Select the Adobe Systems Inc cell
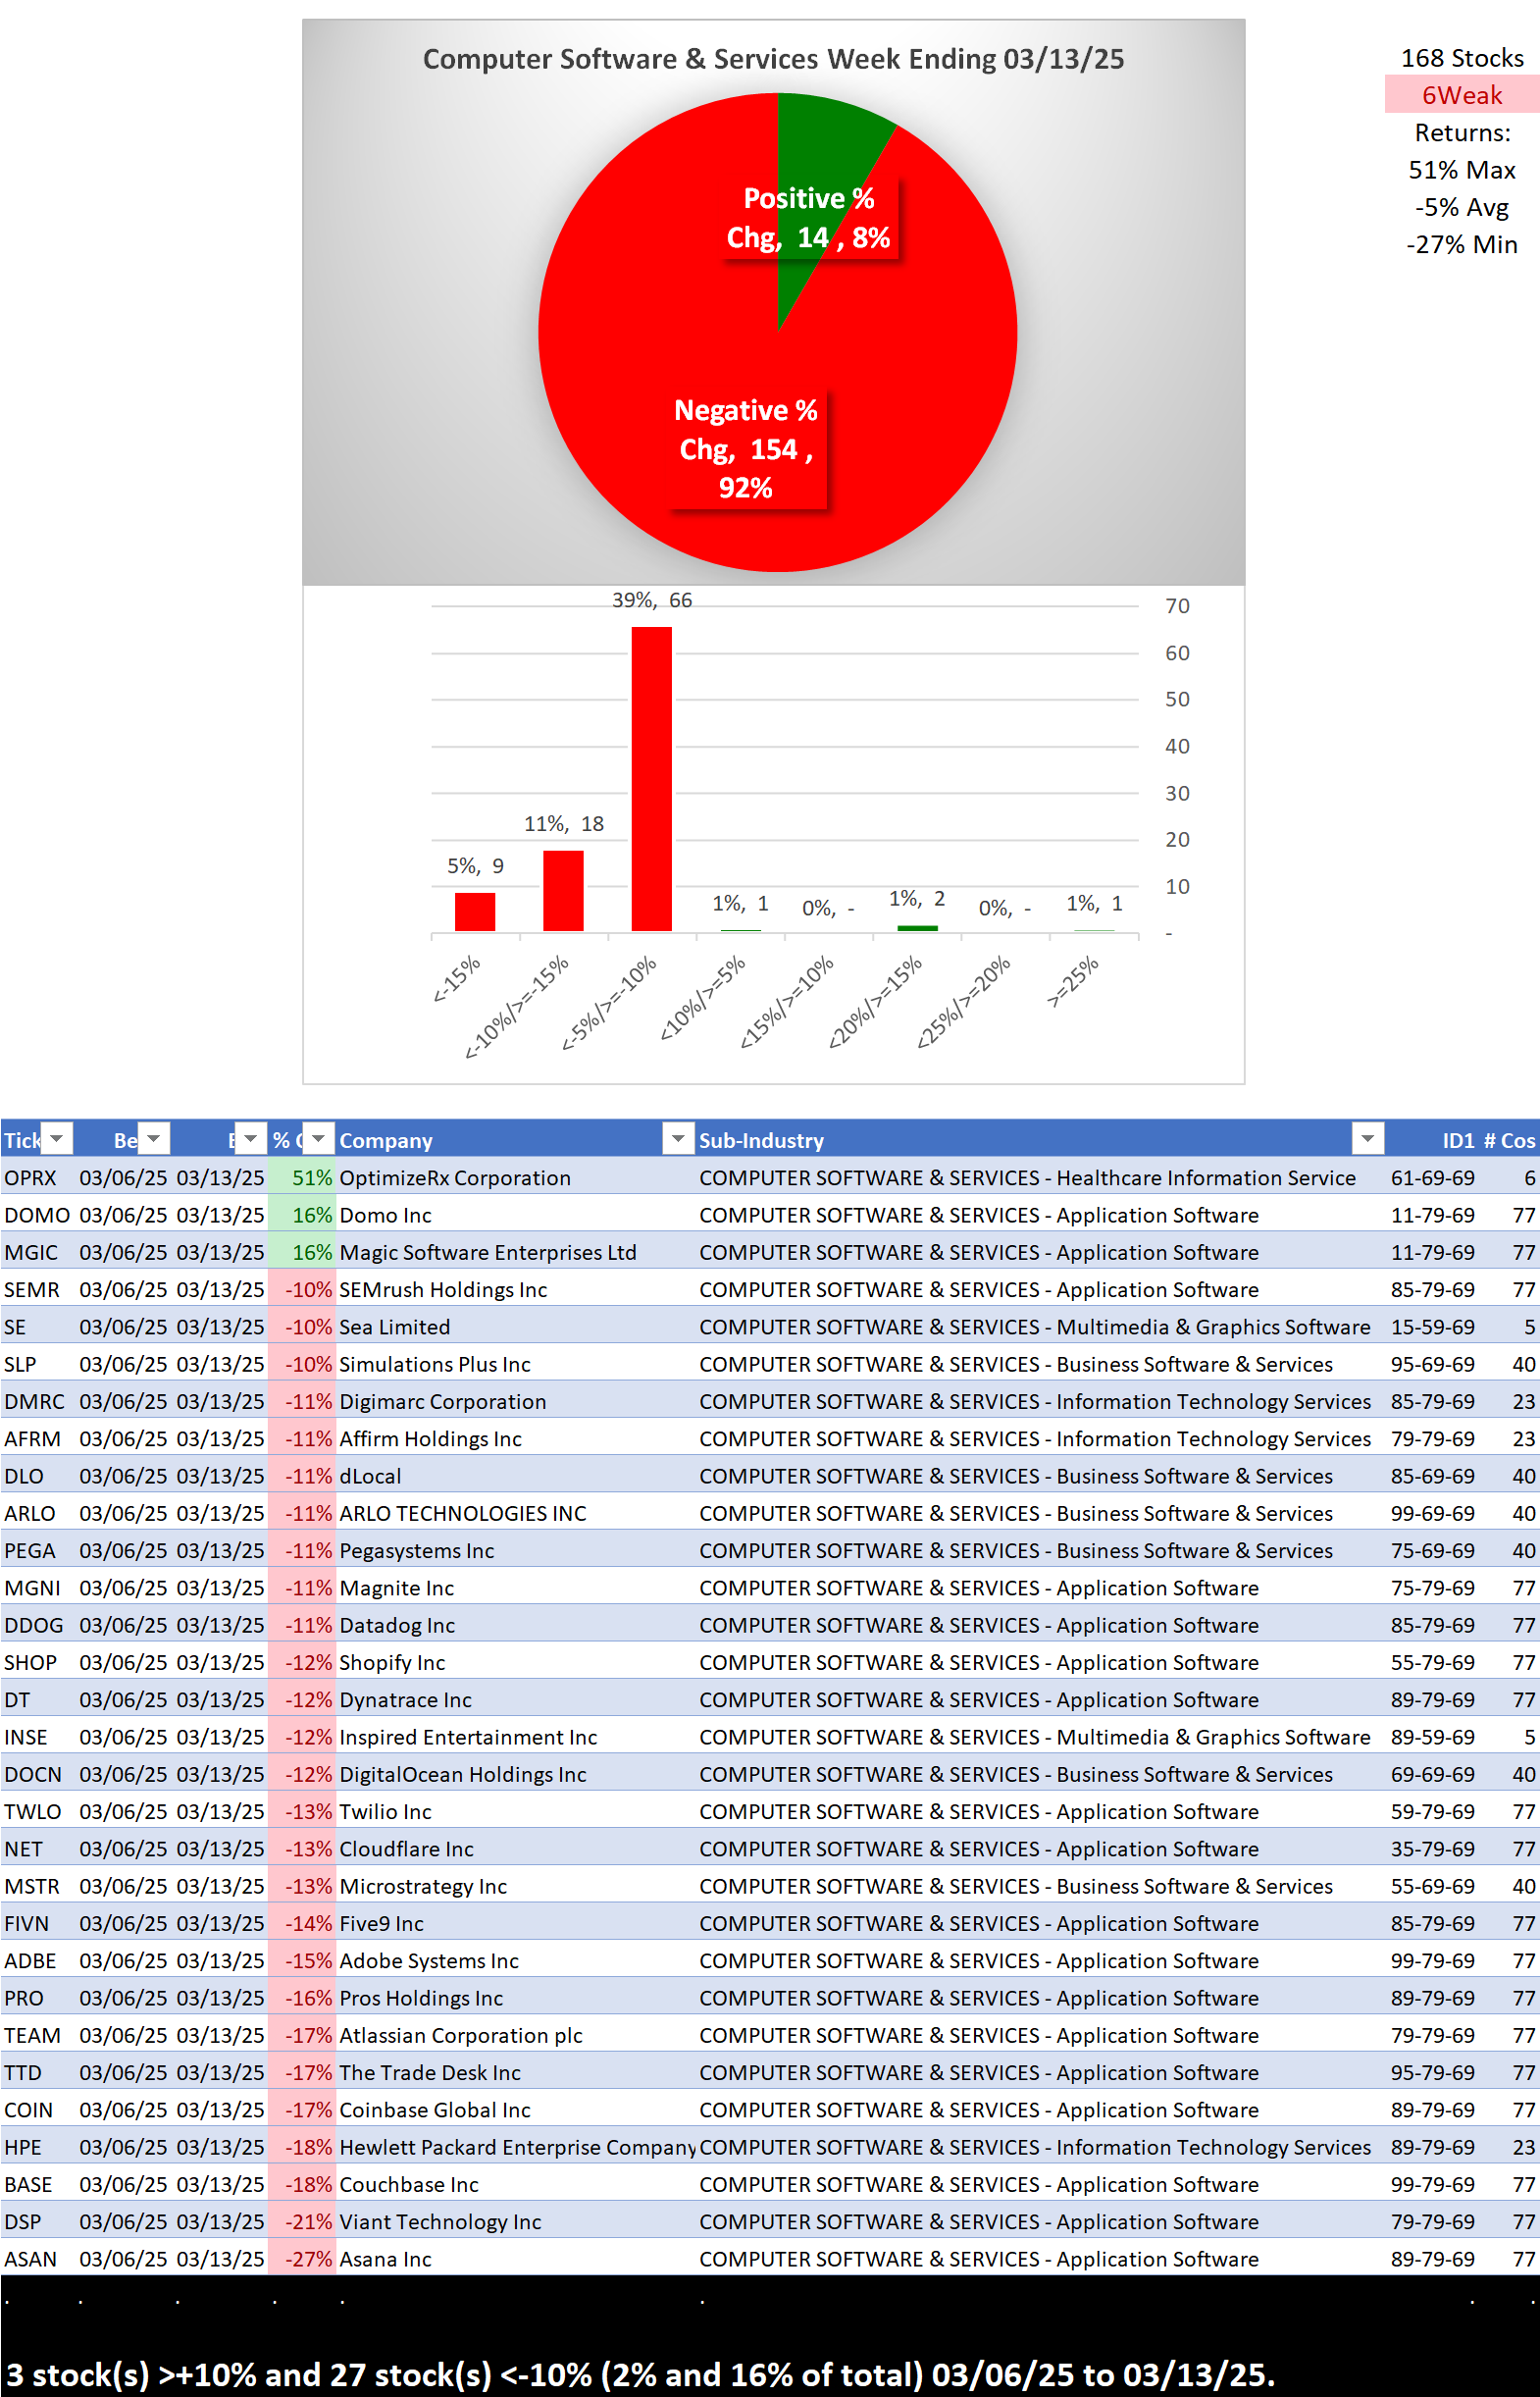1540x2397 pixels. click(x=516, y=1960)
